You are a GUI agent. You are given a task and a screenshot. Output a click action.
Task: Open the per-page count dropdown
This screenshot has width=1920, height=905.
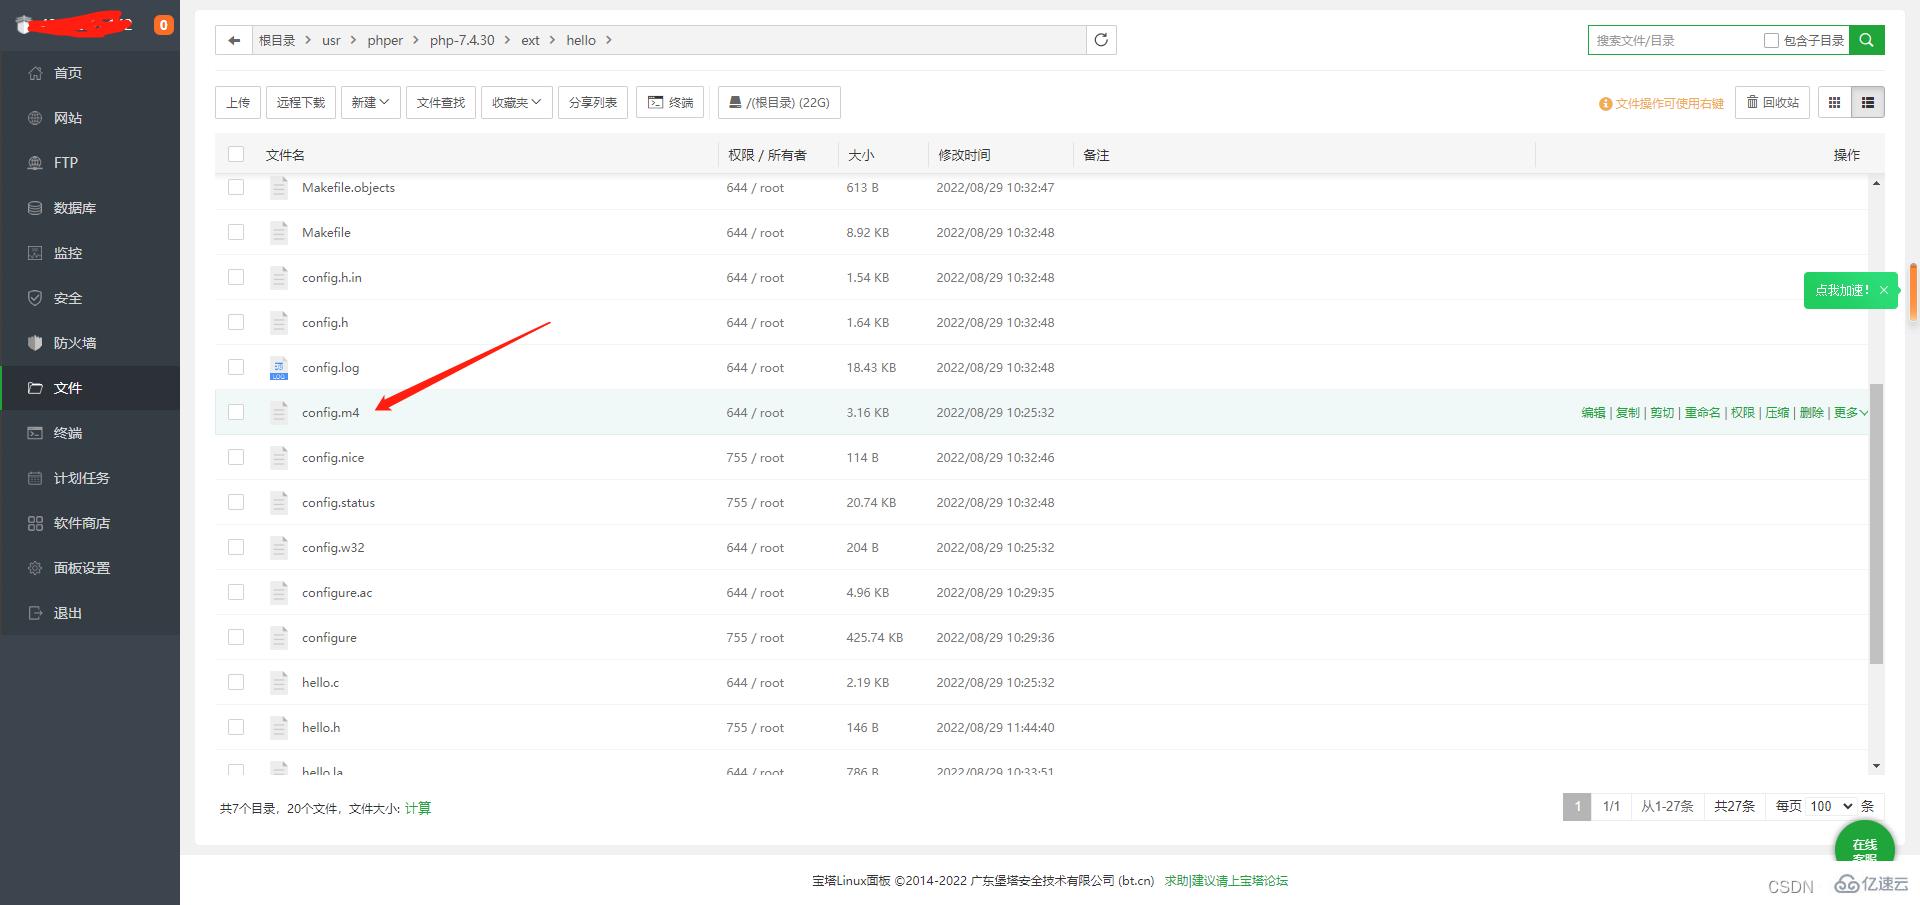1831,806
